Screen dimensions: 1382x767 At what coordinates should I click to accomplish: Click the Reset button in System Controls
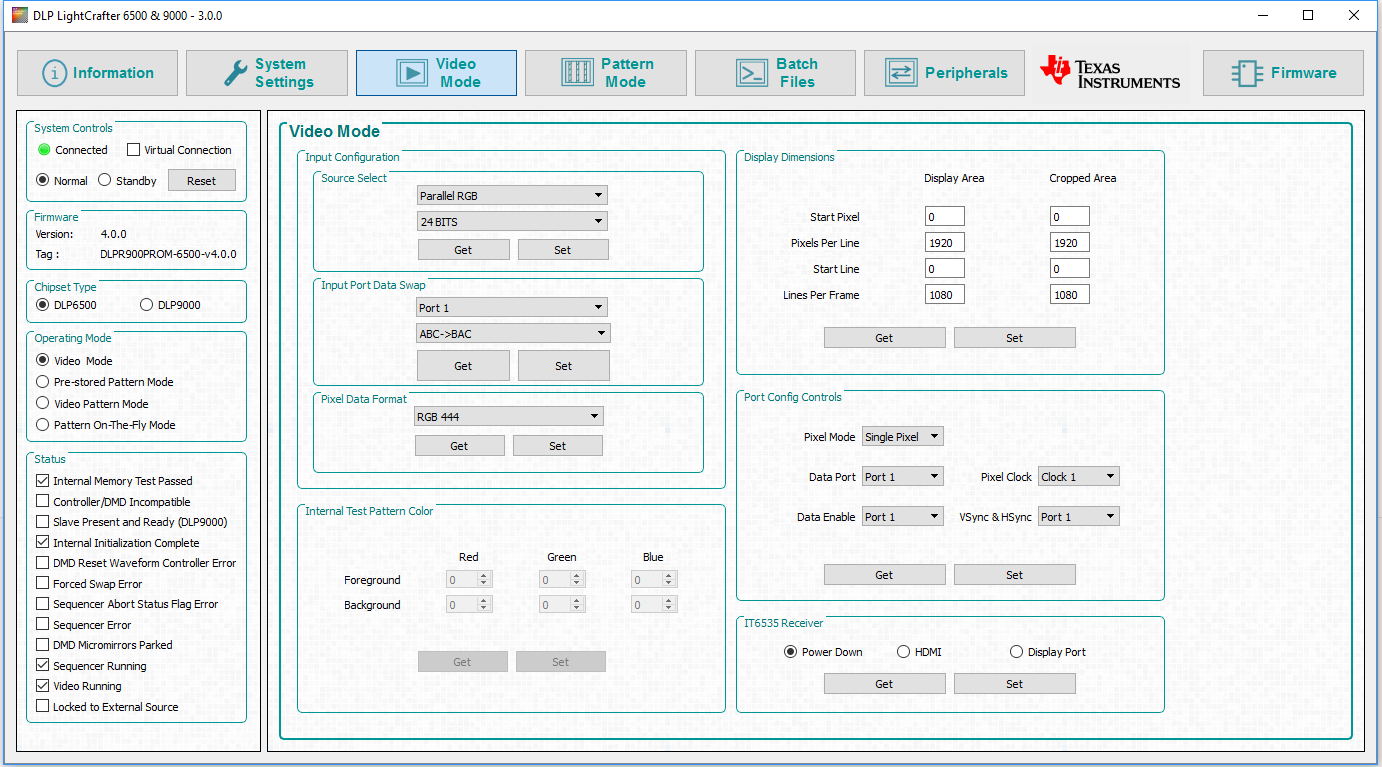click(x=201, y=181)
